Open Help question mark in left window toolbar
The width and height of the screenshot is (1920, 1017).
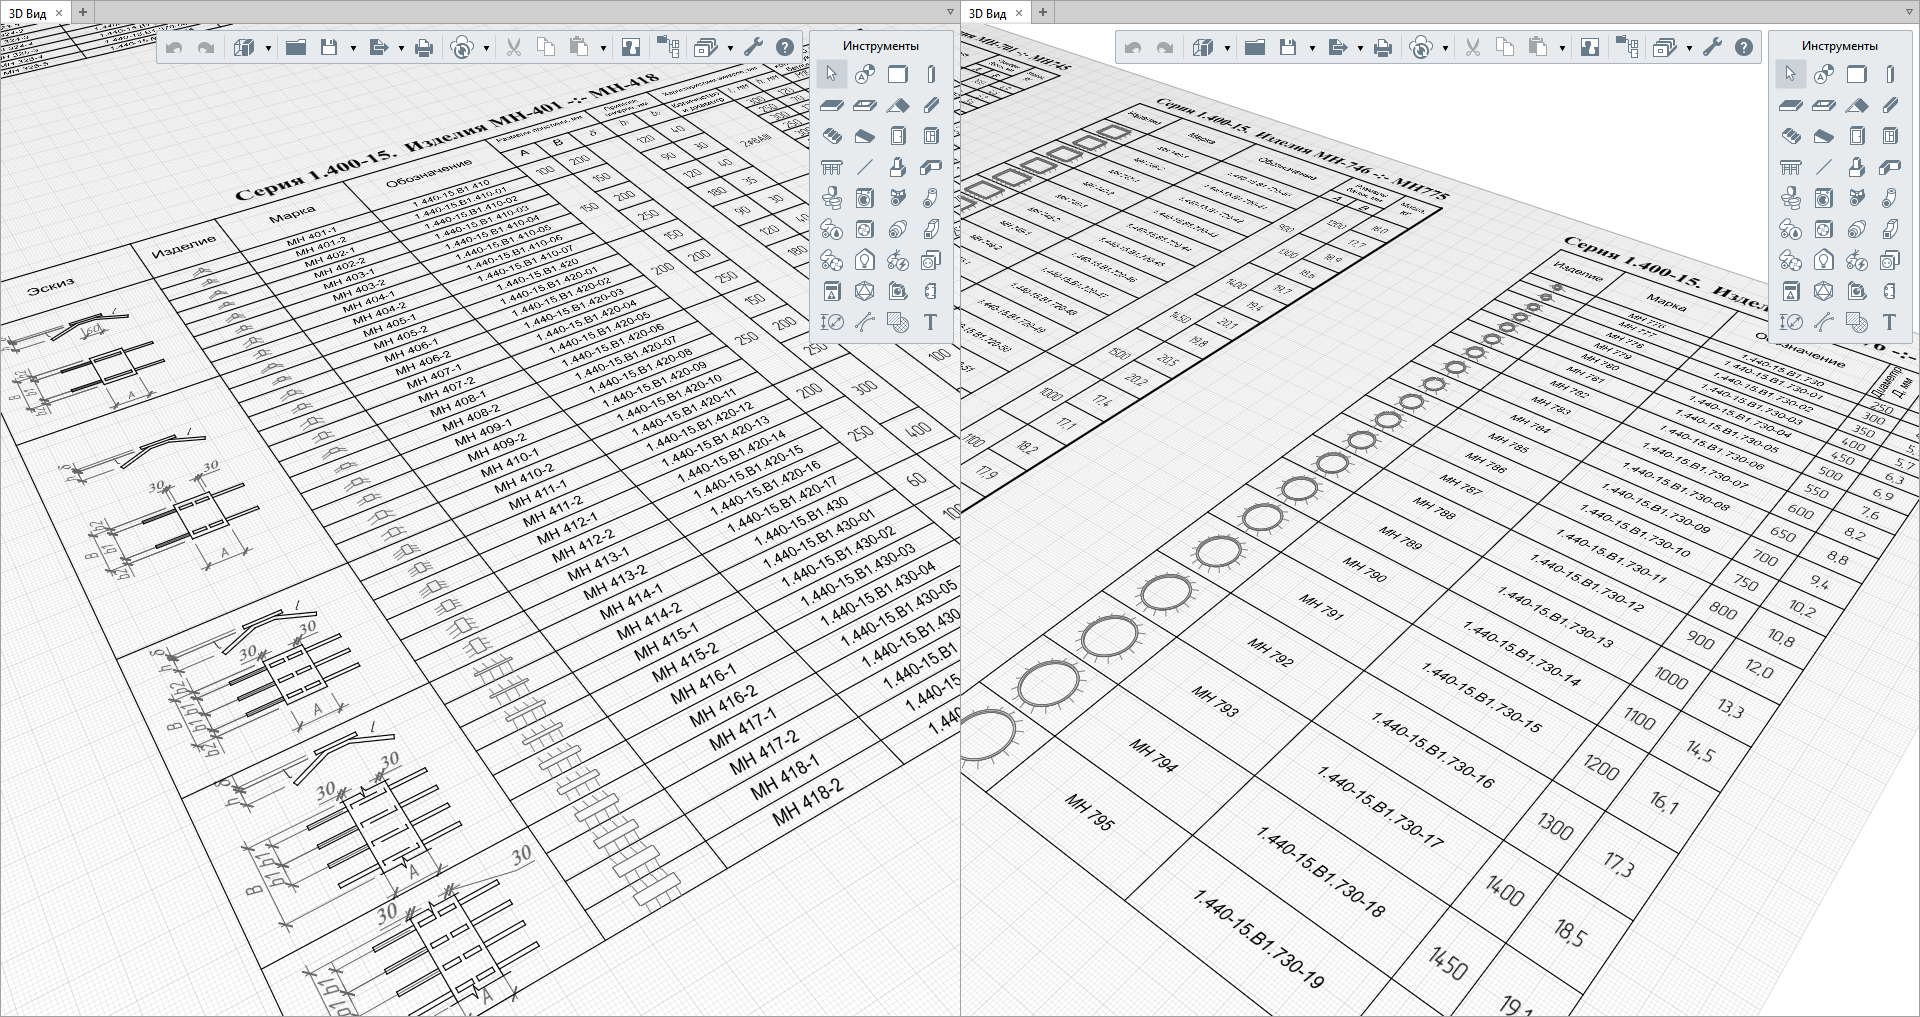[785, 47]
